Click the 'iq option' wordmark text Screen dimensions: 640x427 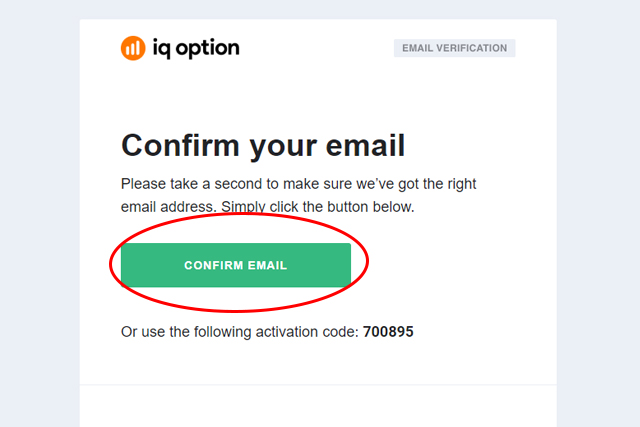coord(196,49)
